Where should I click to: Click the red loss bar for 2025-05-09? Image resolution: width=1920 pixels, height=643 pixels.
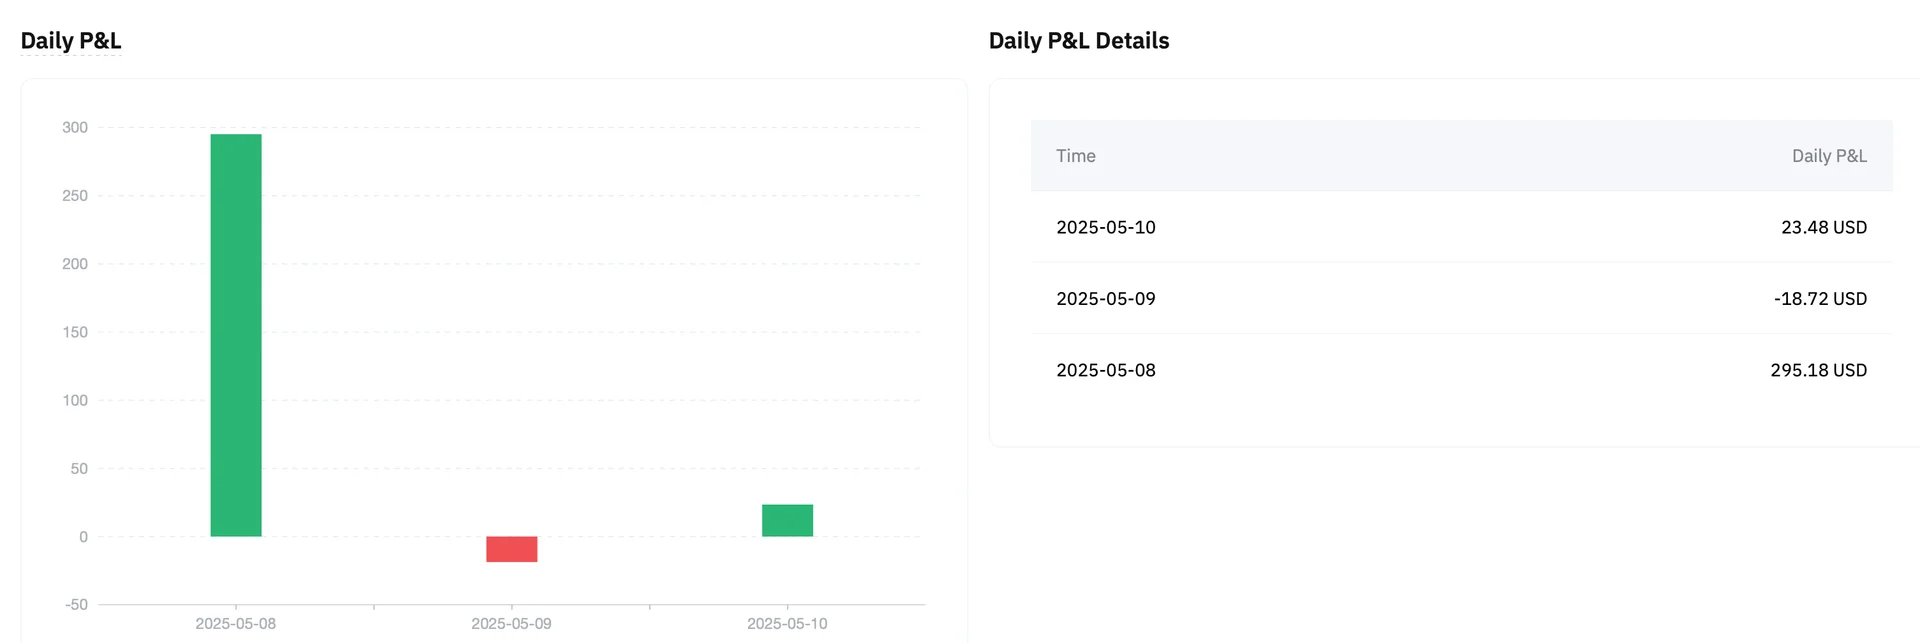tap(511, 549)
